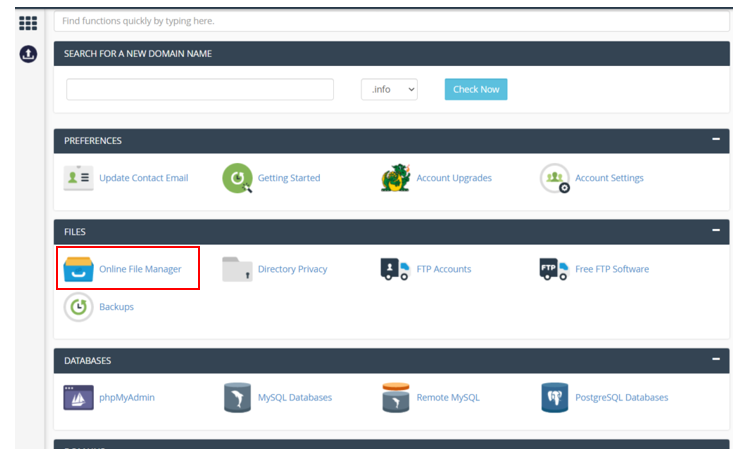The width and height of the screenshot is (733, 457).
Task: Open the Update Contact Email link
Action: 143,178
